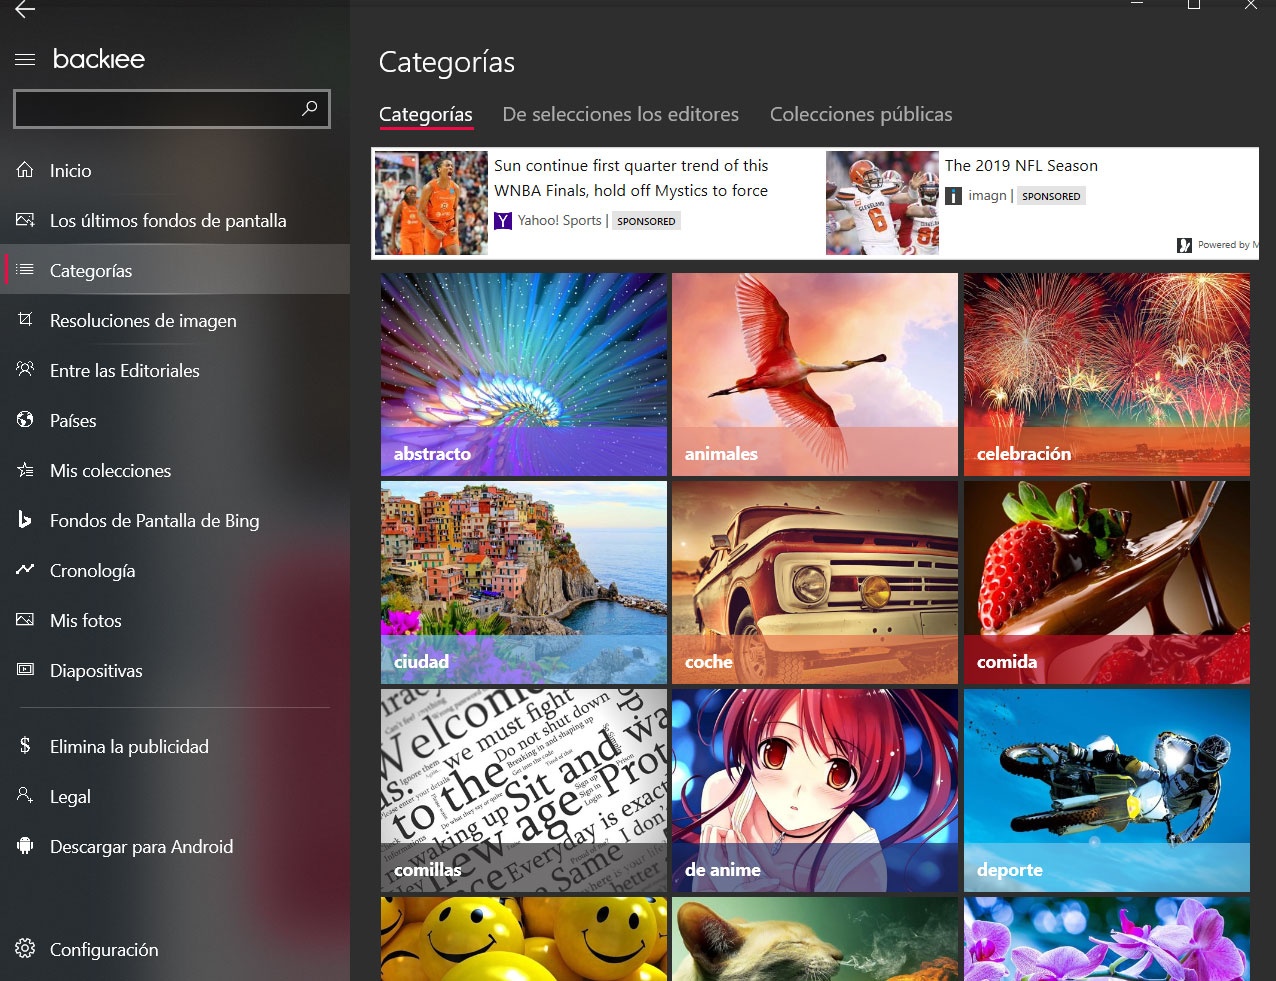Image resolution: width=1276 pixels, height=981 pixels.
Task: Open the ciudad category
Action: click(x=524, y=583)
